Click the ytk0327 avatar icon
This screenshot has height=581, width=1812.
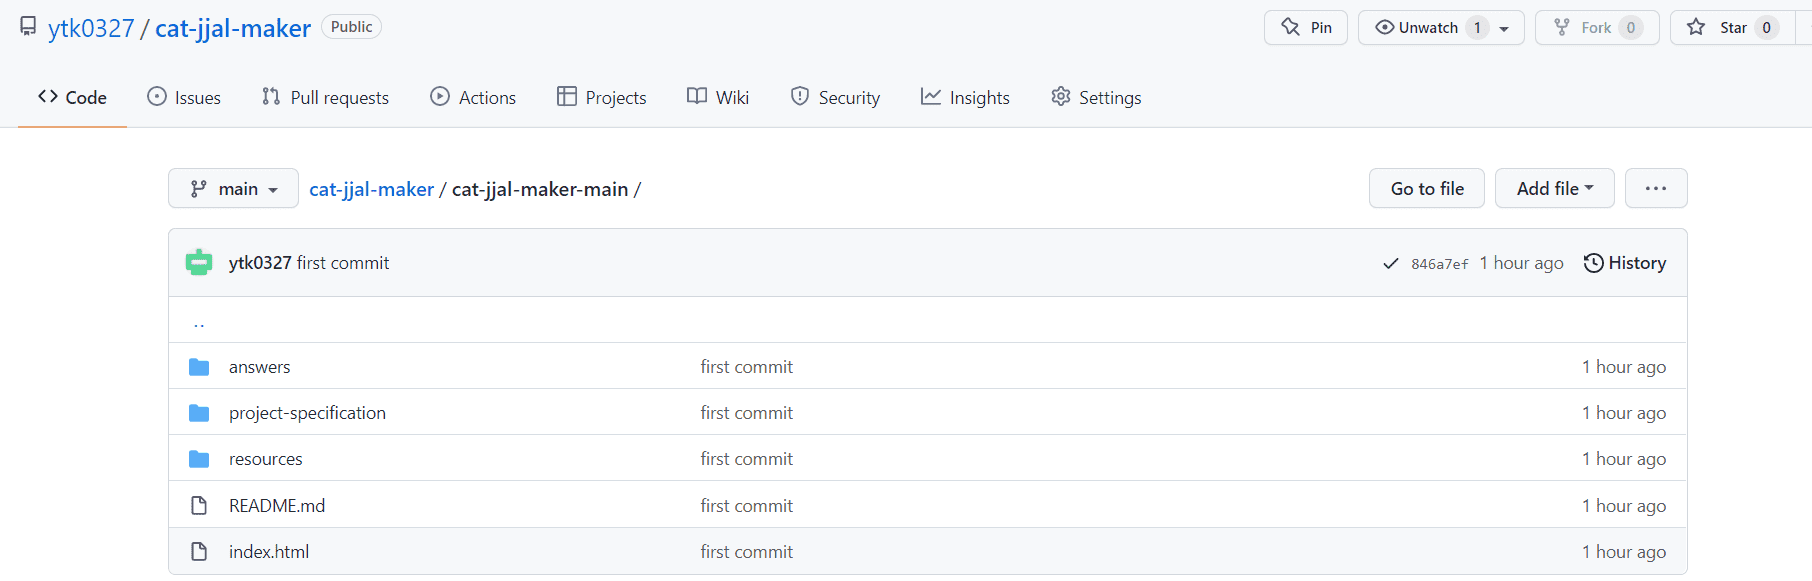point(199,263)
